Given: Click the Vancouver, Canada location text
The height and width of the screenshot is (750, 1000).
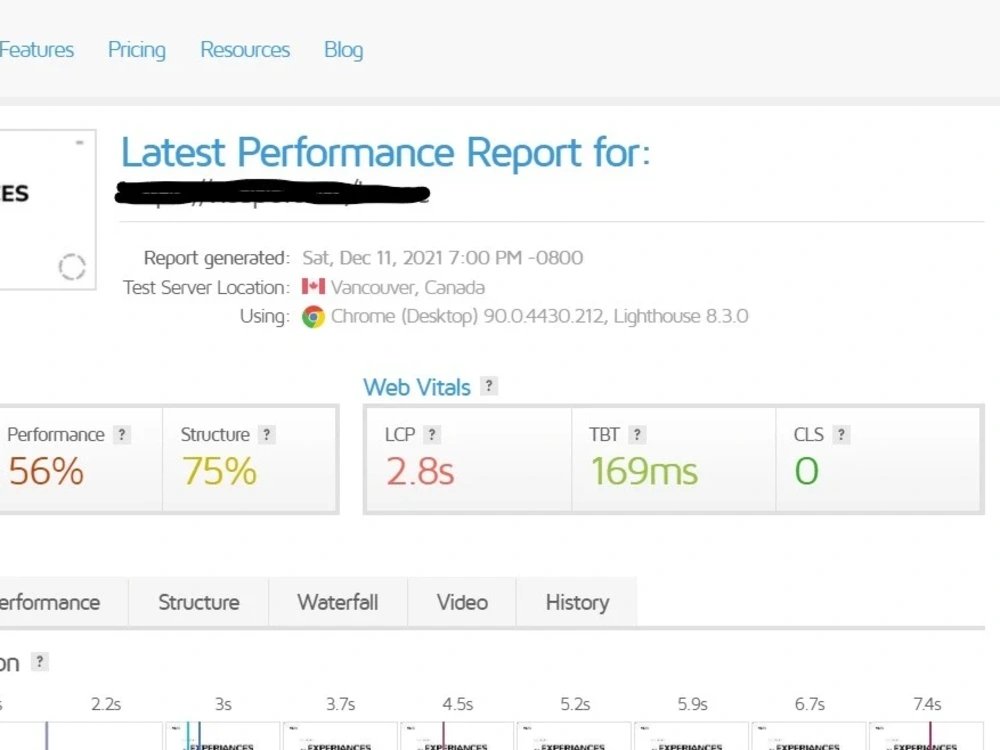Looking at the screenshot, I should point(408,288).
